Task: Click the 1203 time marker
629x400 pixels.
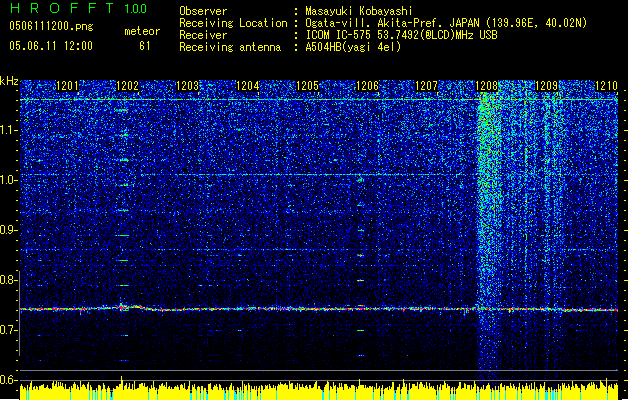Action: (187, 86)
